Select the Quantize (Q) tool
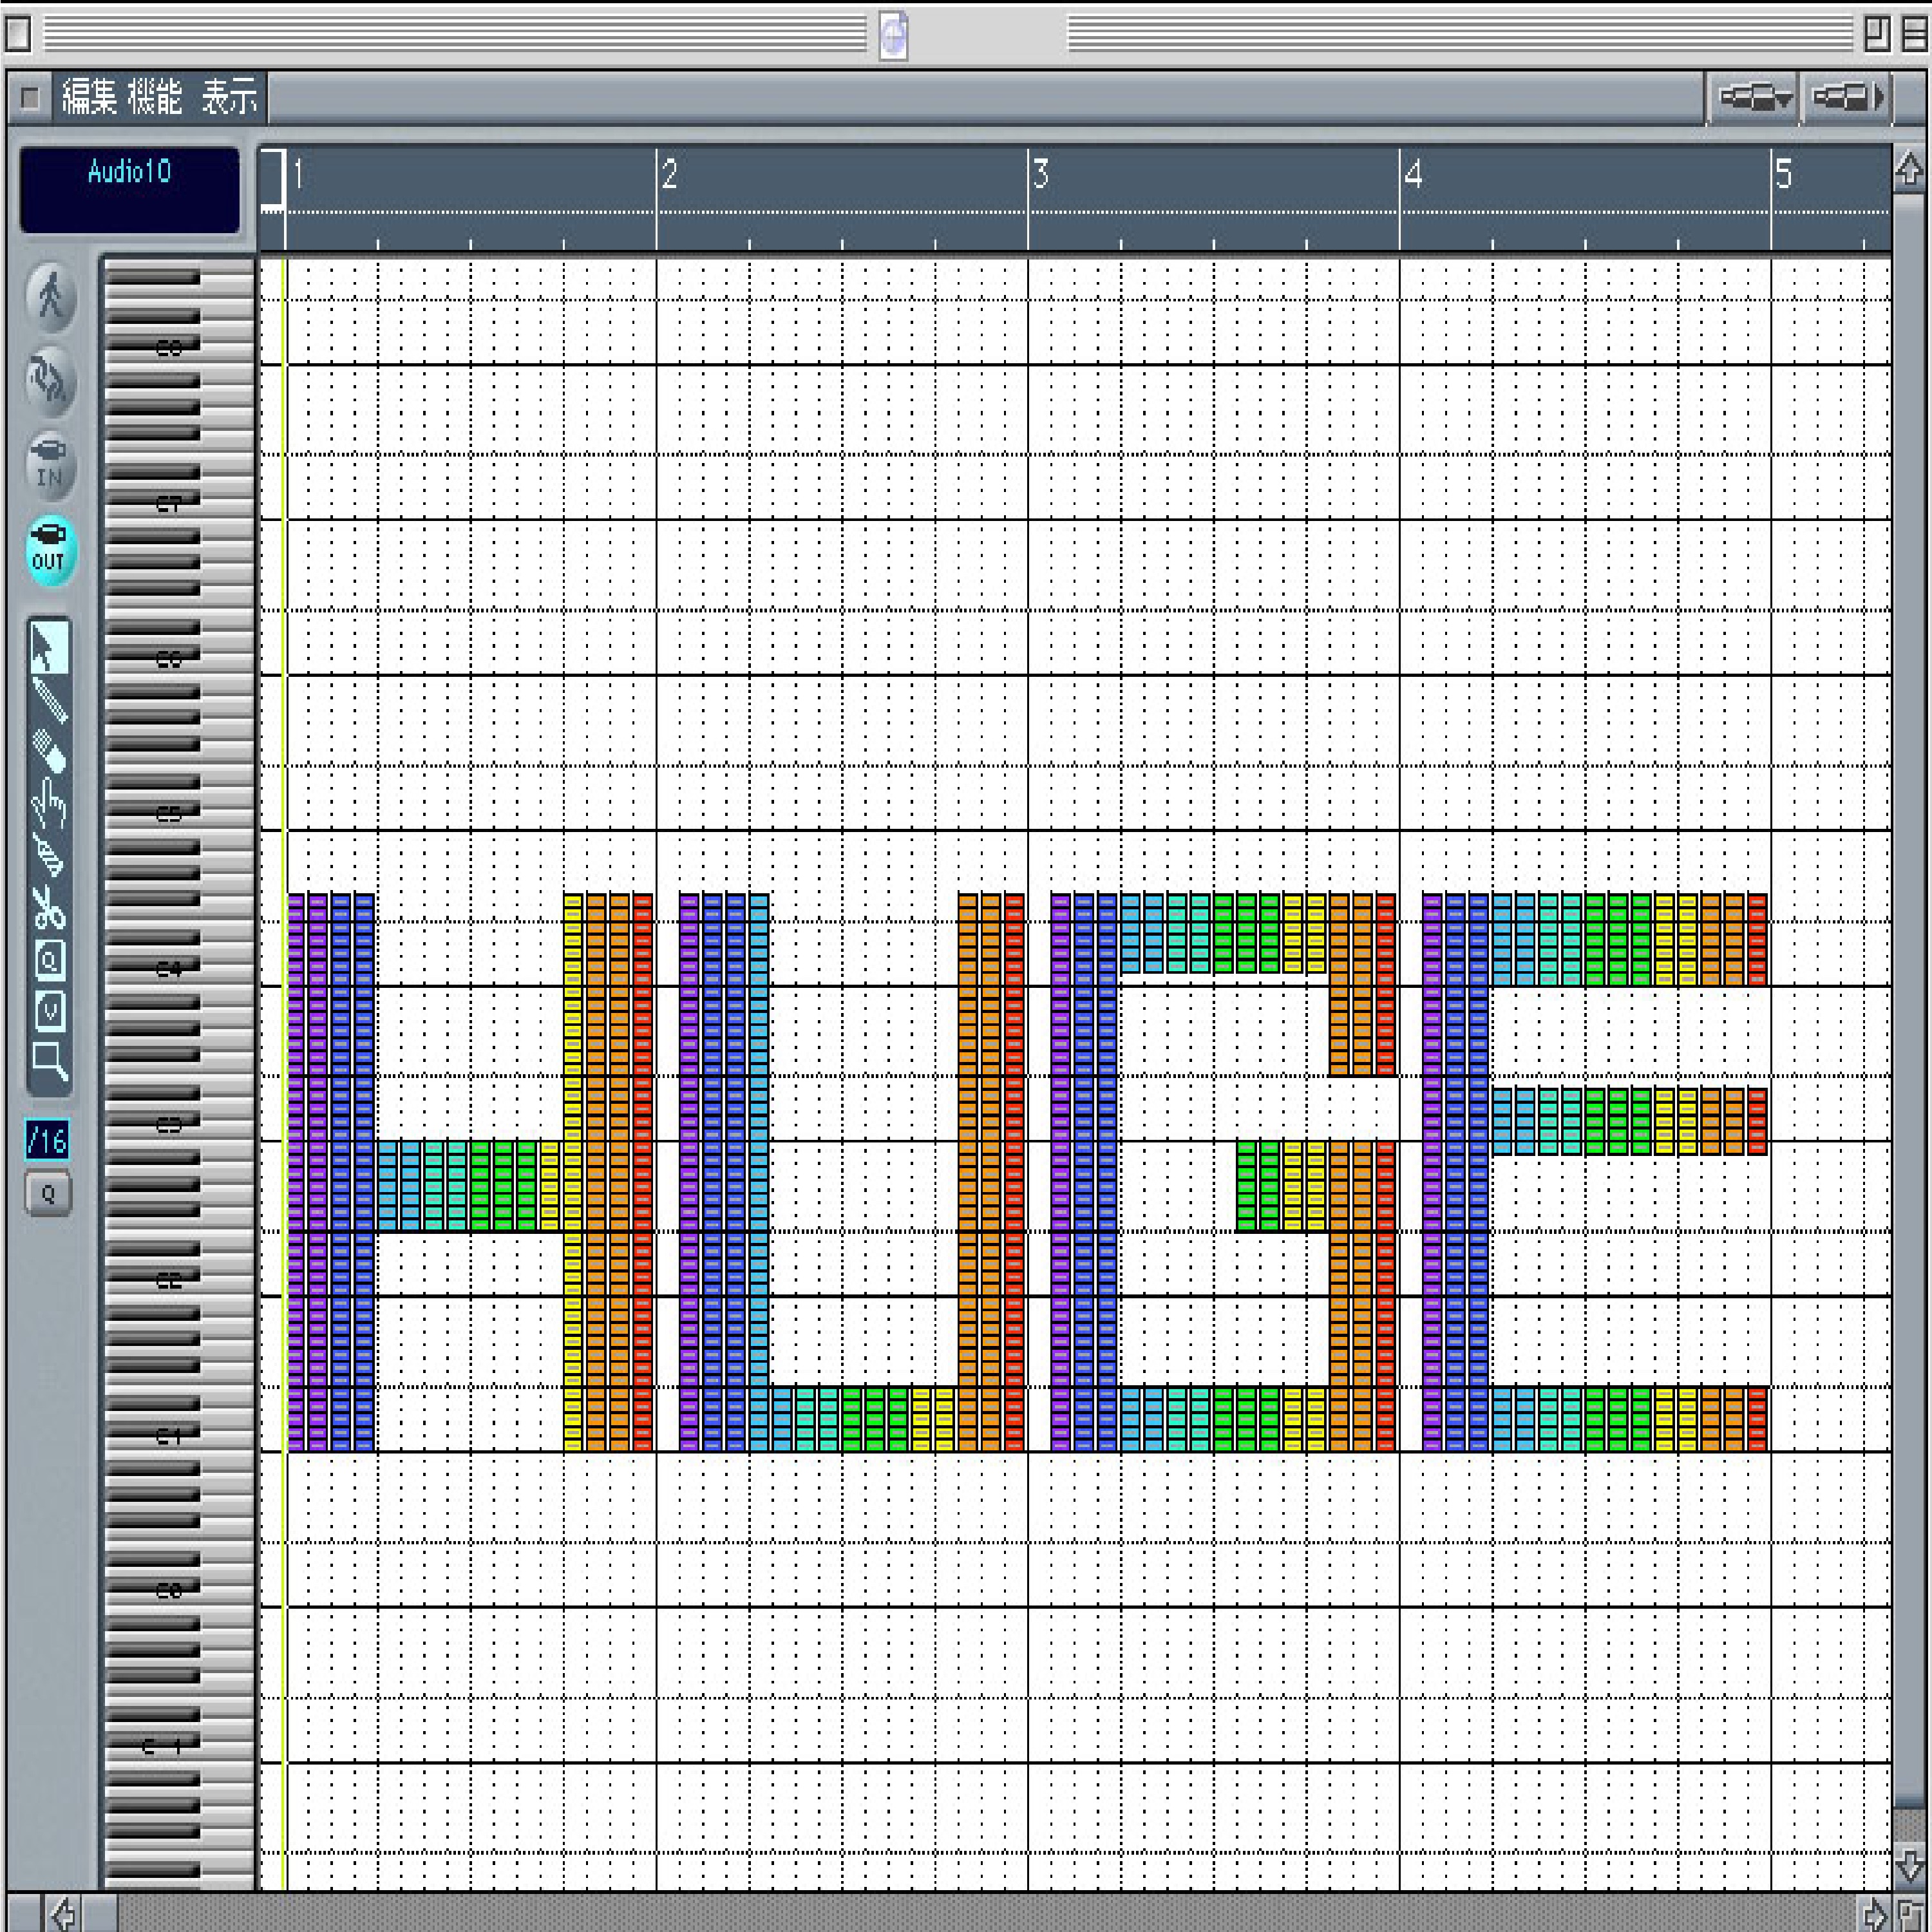The image size is (1932, 1932). click(x=49, y=960)
